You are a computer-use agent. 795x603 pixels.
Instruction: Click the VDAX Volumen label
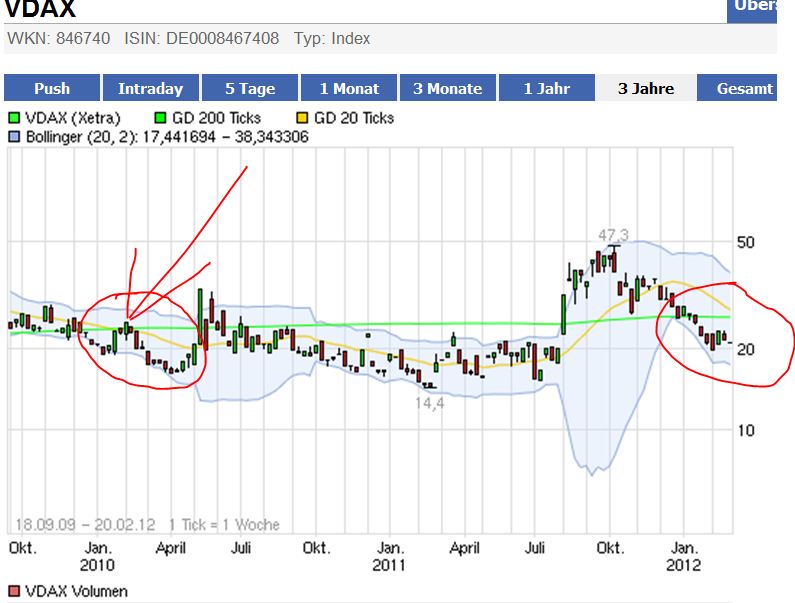pyautogui.click(x=77, y=591)
